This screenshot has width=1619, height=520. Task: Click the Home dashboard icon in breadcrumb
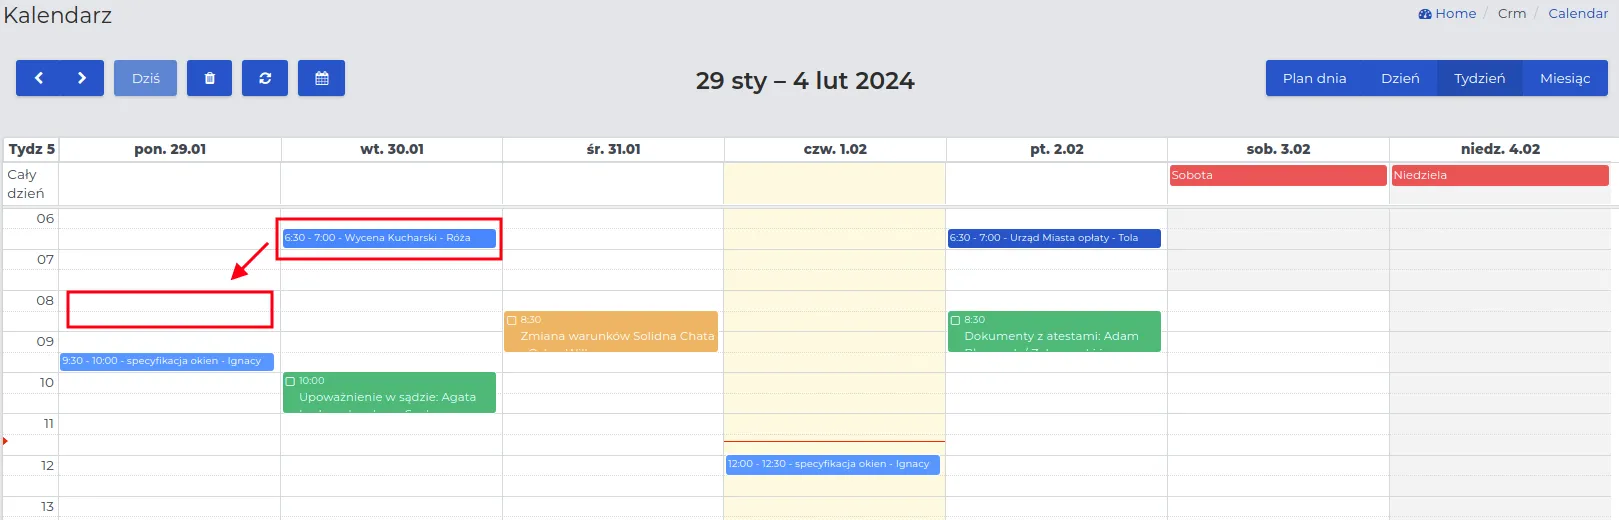(x=1425, y=14)
